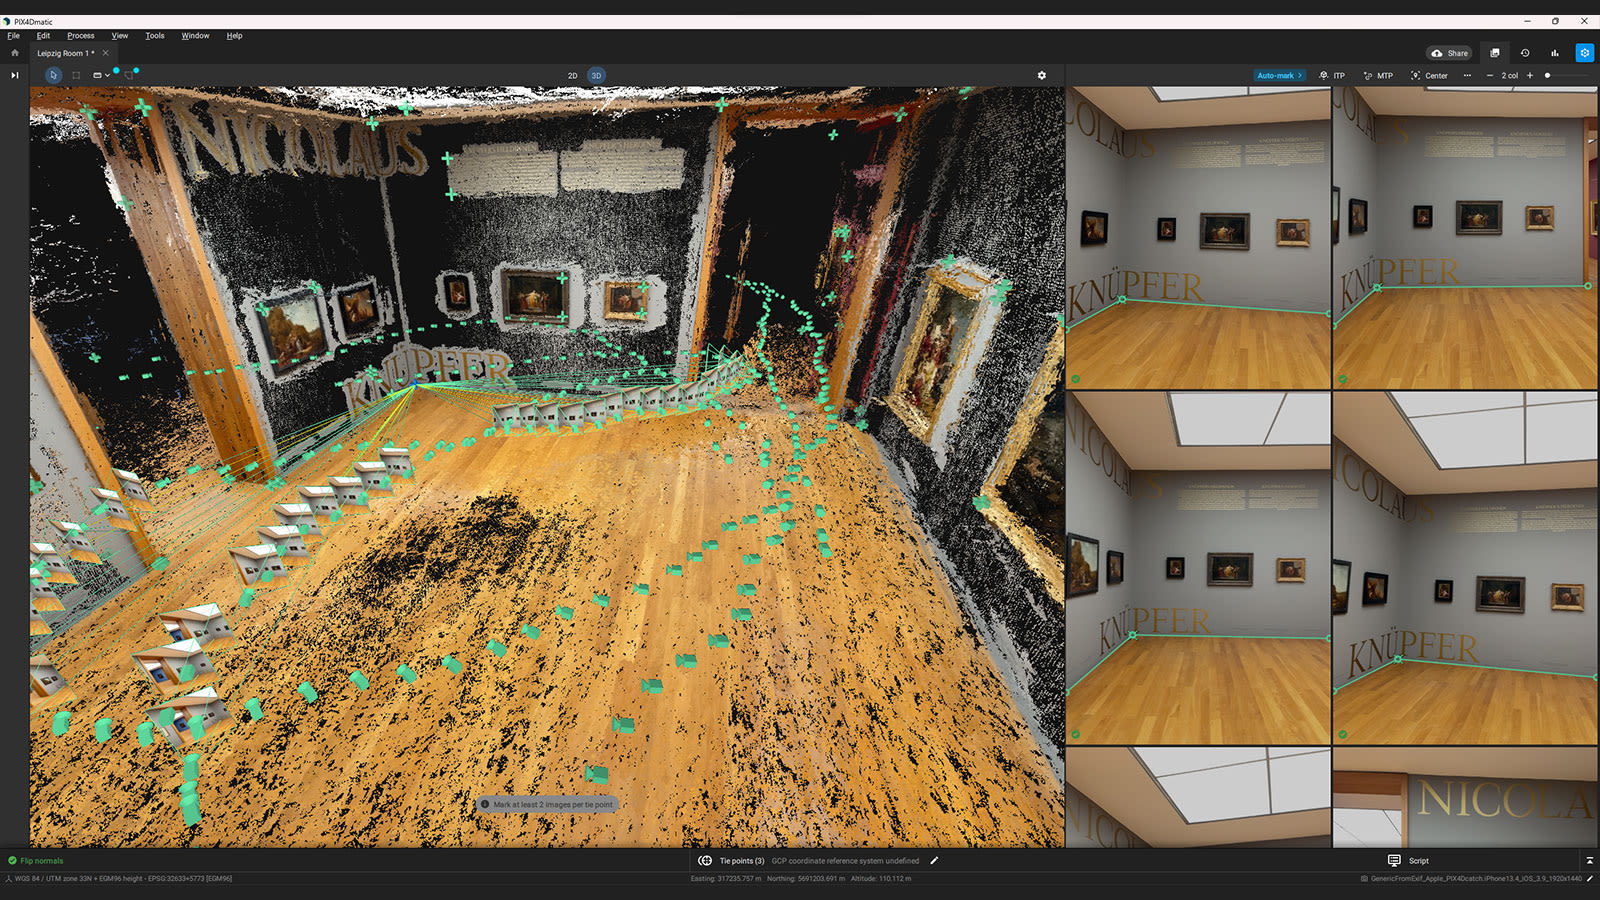Activate the Center view tool
1600x900 pixels.
click(x=1425, y=75)
